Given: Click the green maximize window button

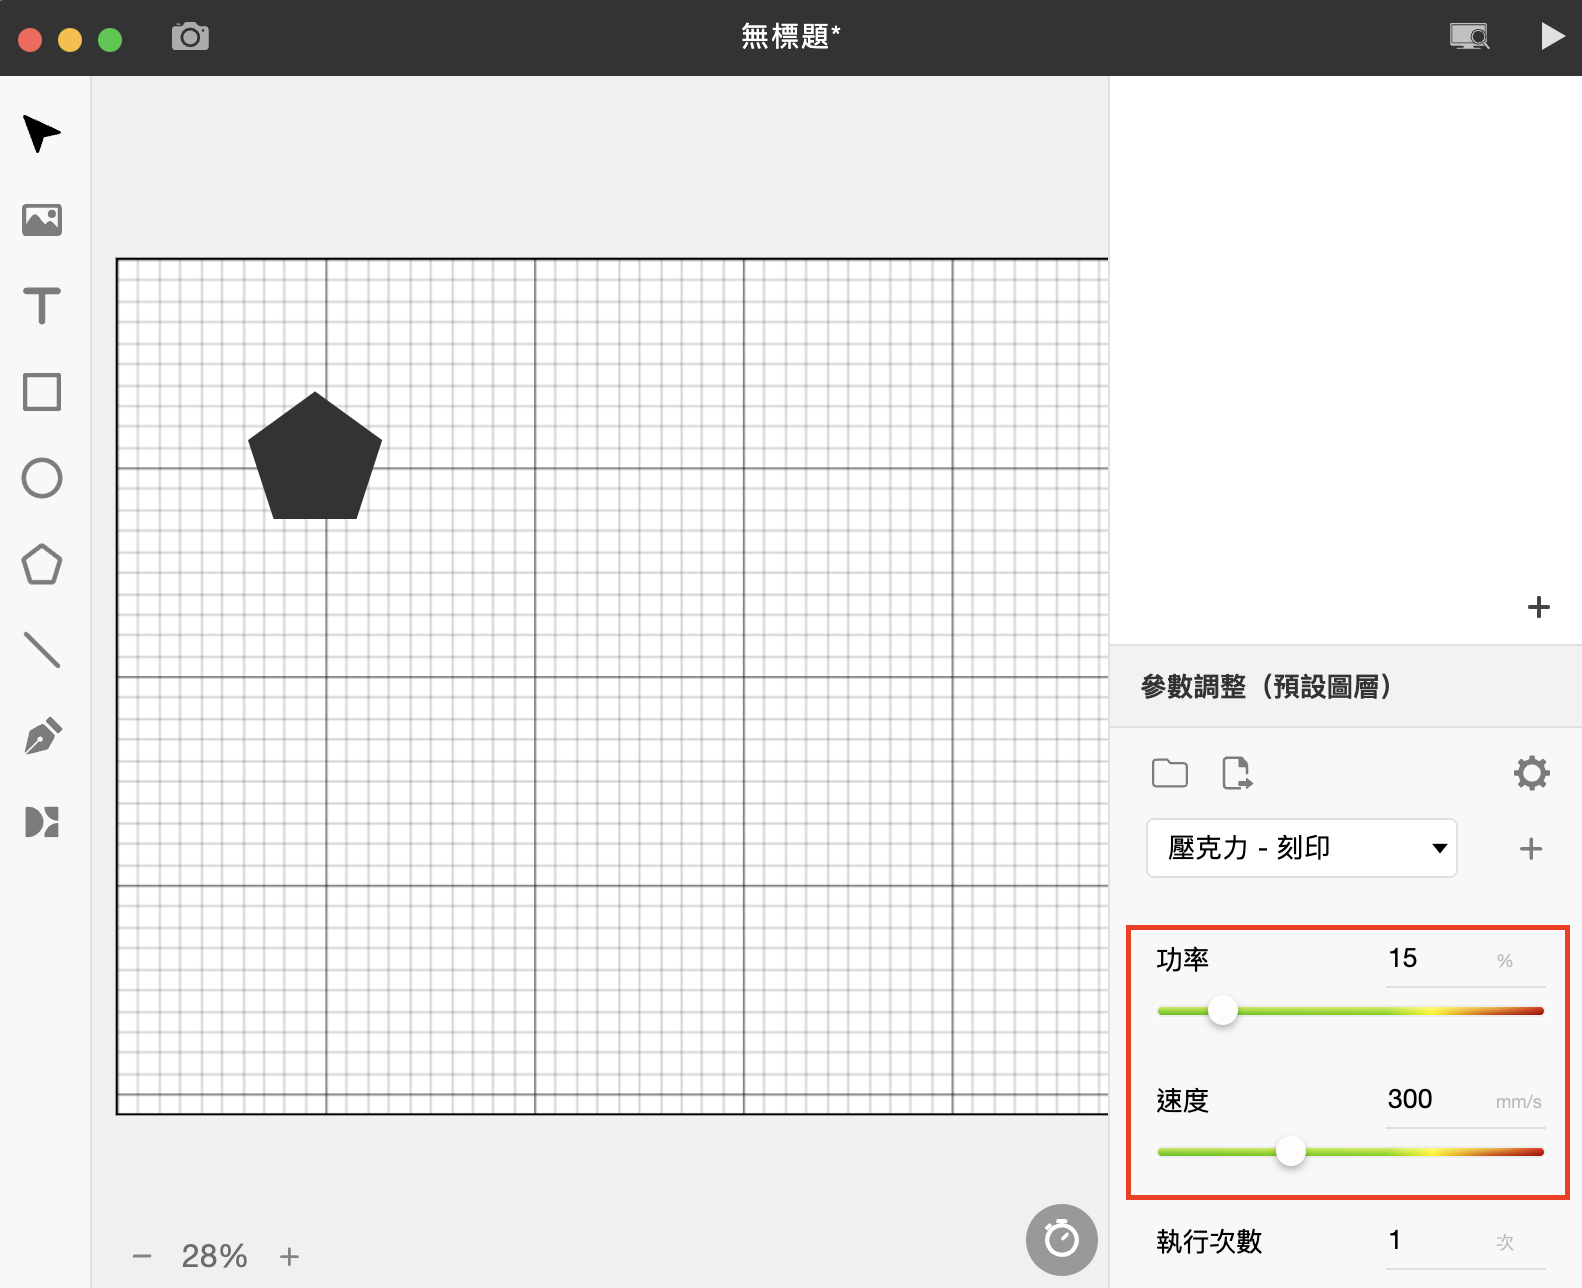Looking at the screenshot, I should [x=110, y=39].
